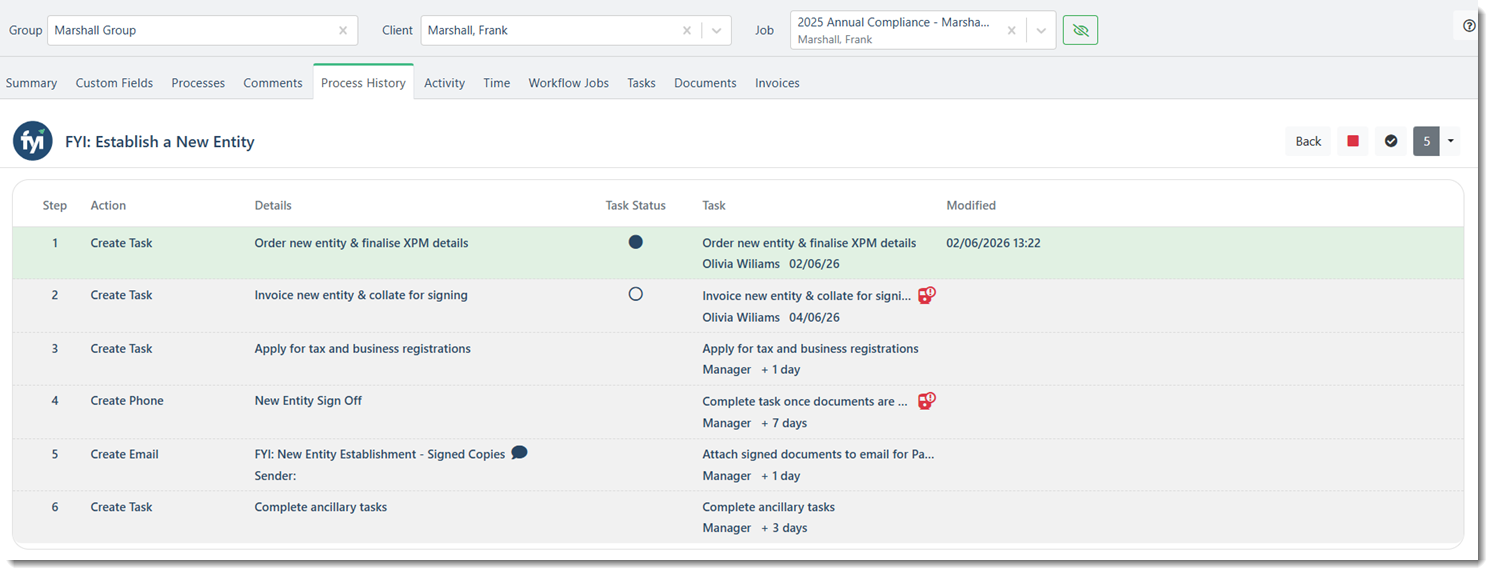
Task: Toggle the green eye visibility button
Action: click(x=1080, y=30)
